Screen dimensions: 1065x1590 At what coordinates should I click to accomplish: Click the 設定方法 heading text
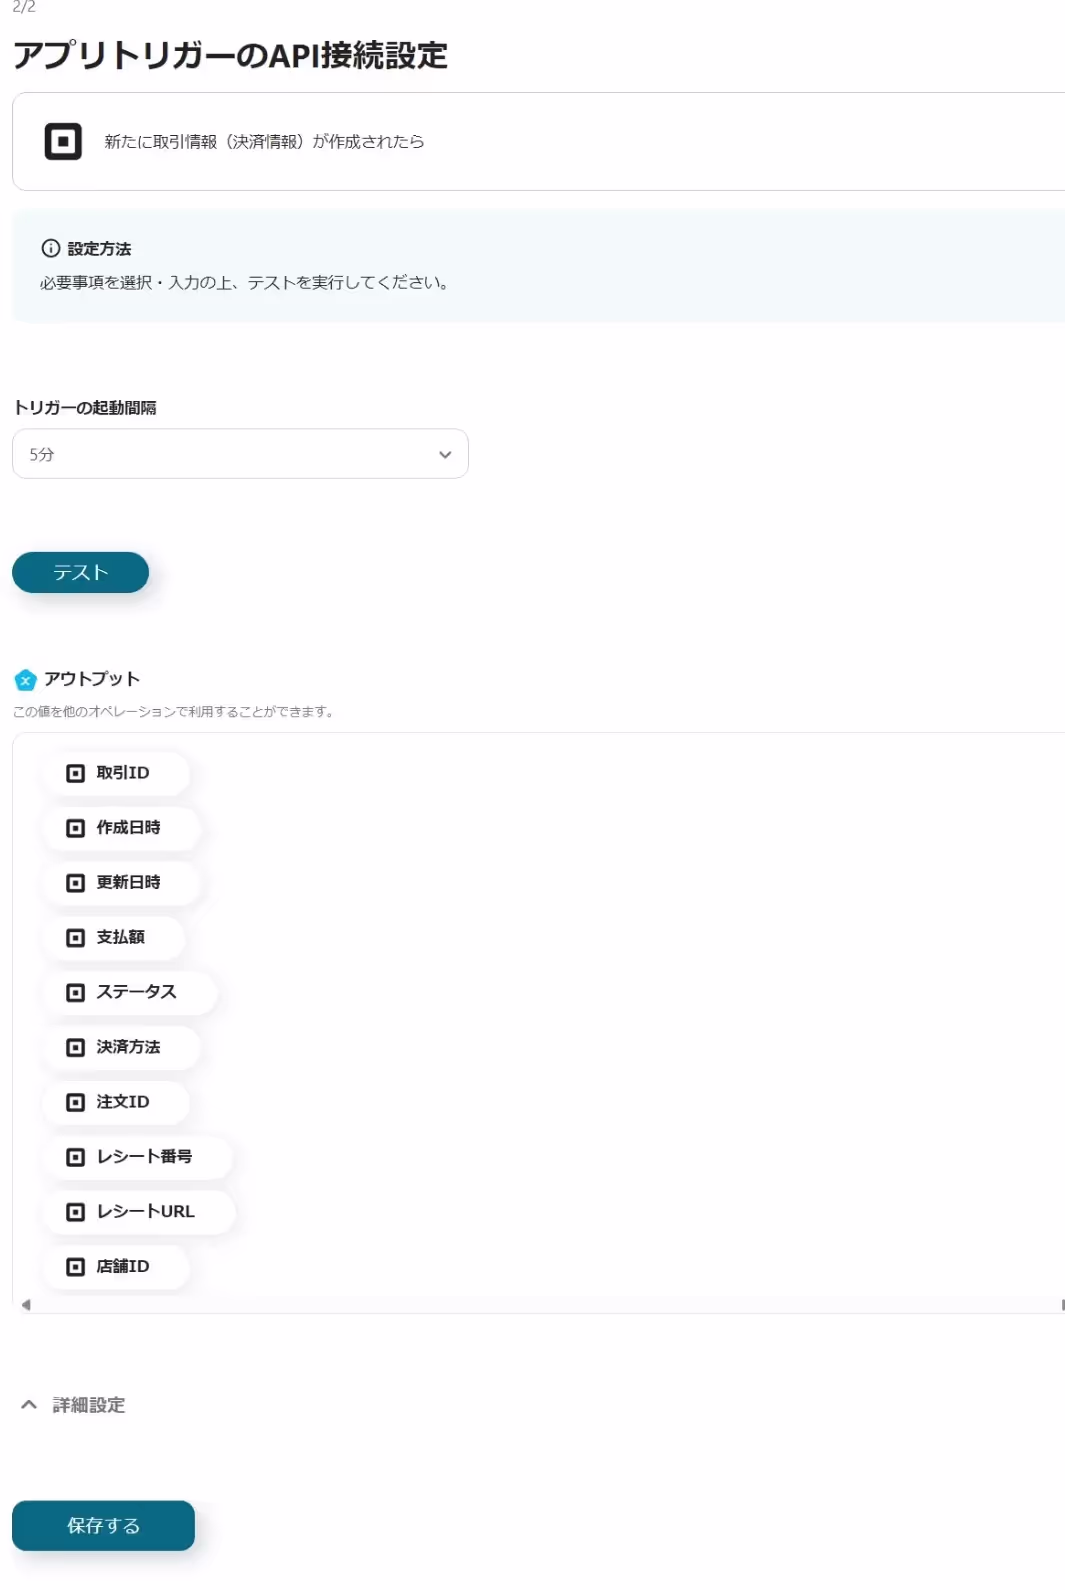click(99, 249)
